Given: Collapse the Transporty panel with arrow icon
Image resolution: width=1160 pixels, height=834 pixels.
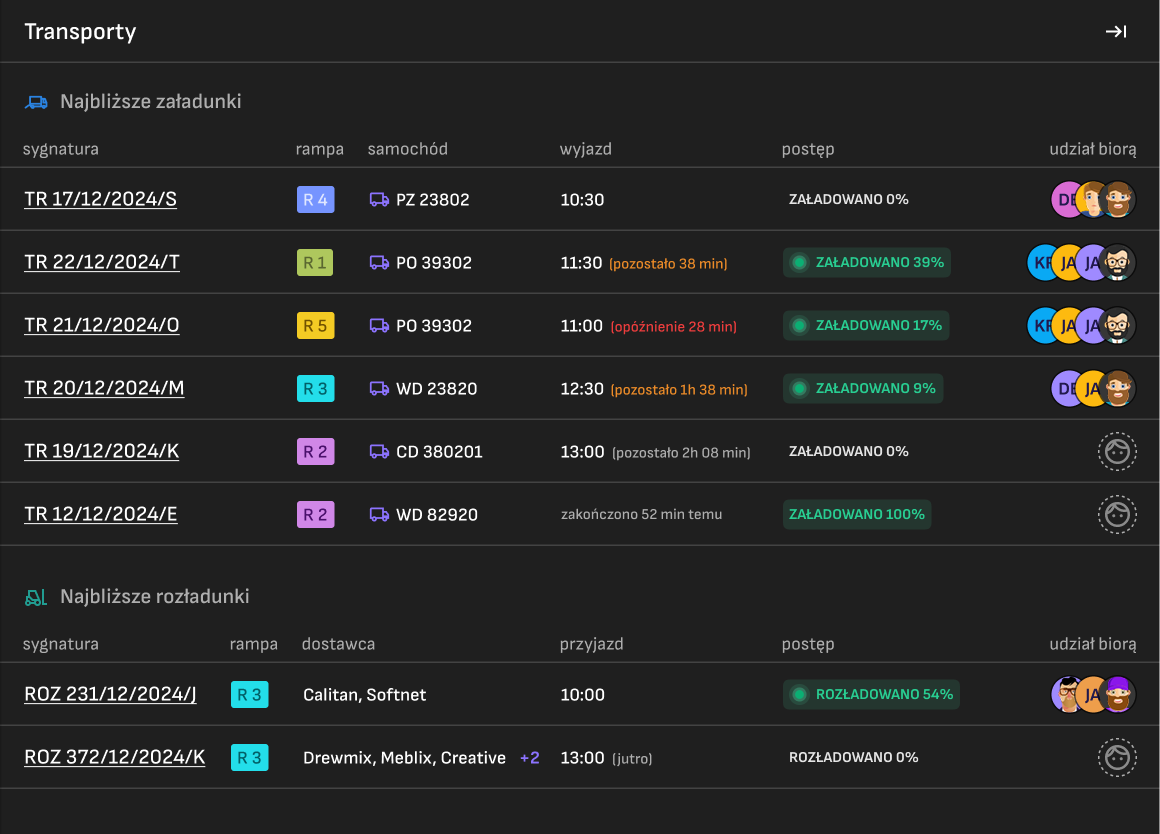Looking at the screenshot, I should pos(1116,31).
